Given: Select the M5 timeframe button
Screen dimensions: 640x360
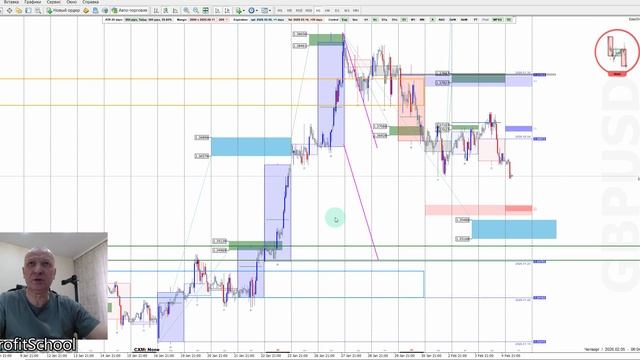Looking at the screenshot, I should (289, 10).
